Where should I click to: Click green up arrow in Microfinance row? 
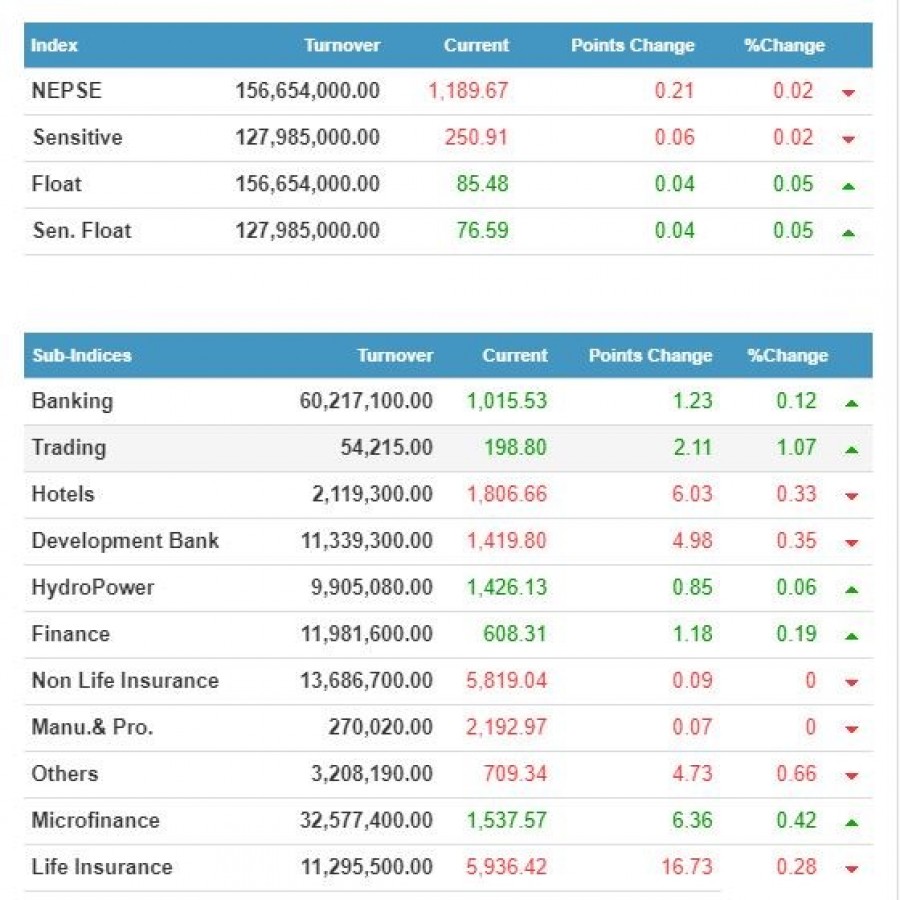tap(851, 822)
